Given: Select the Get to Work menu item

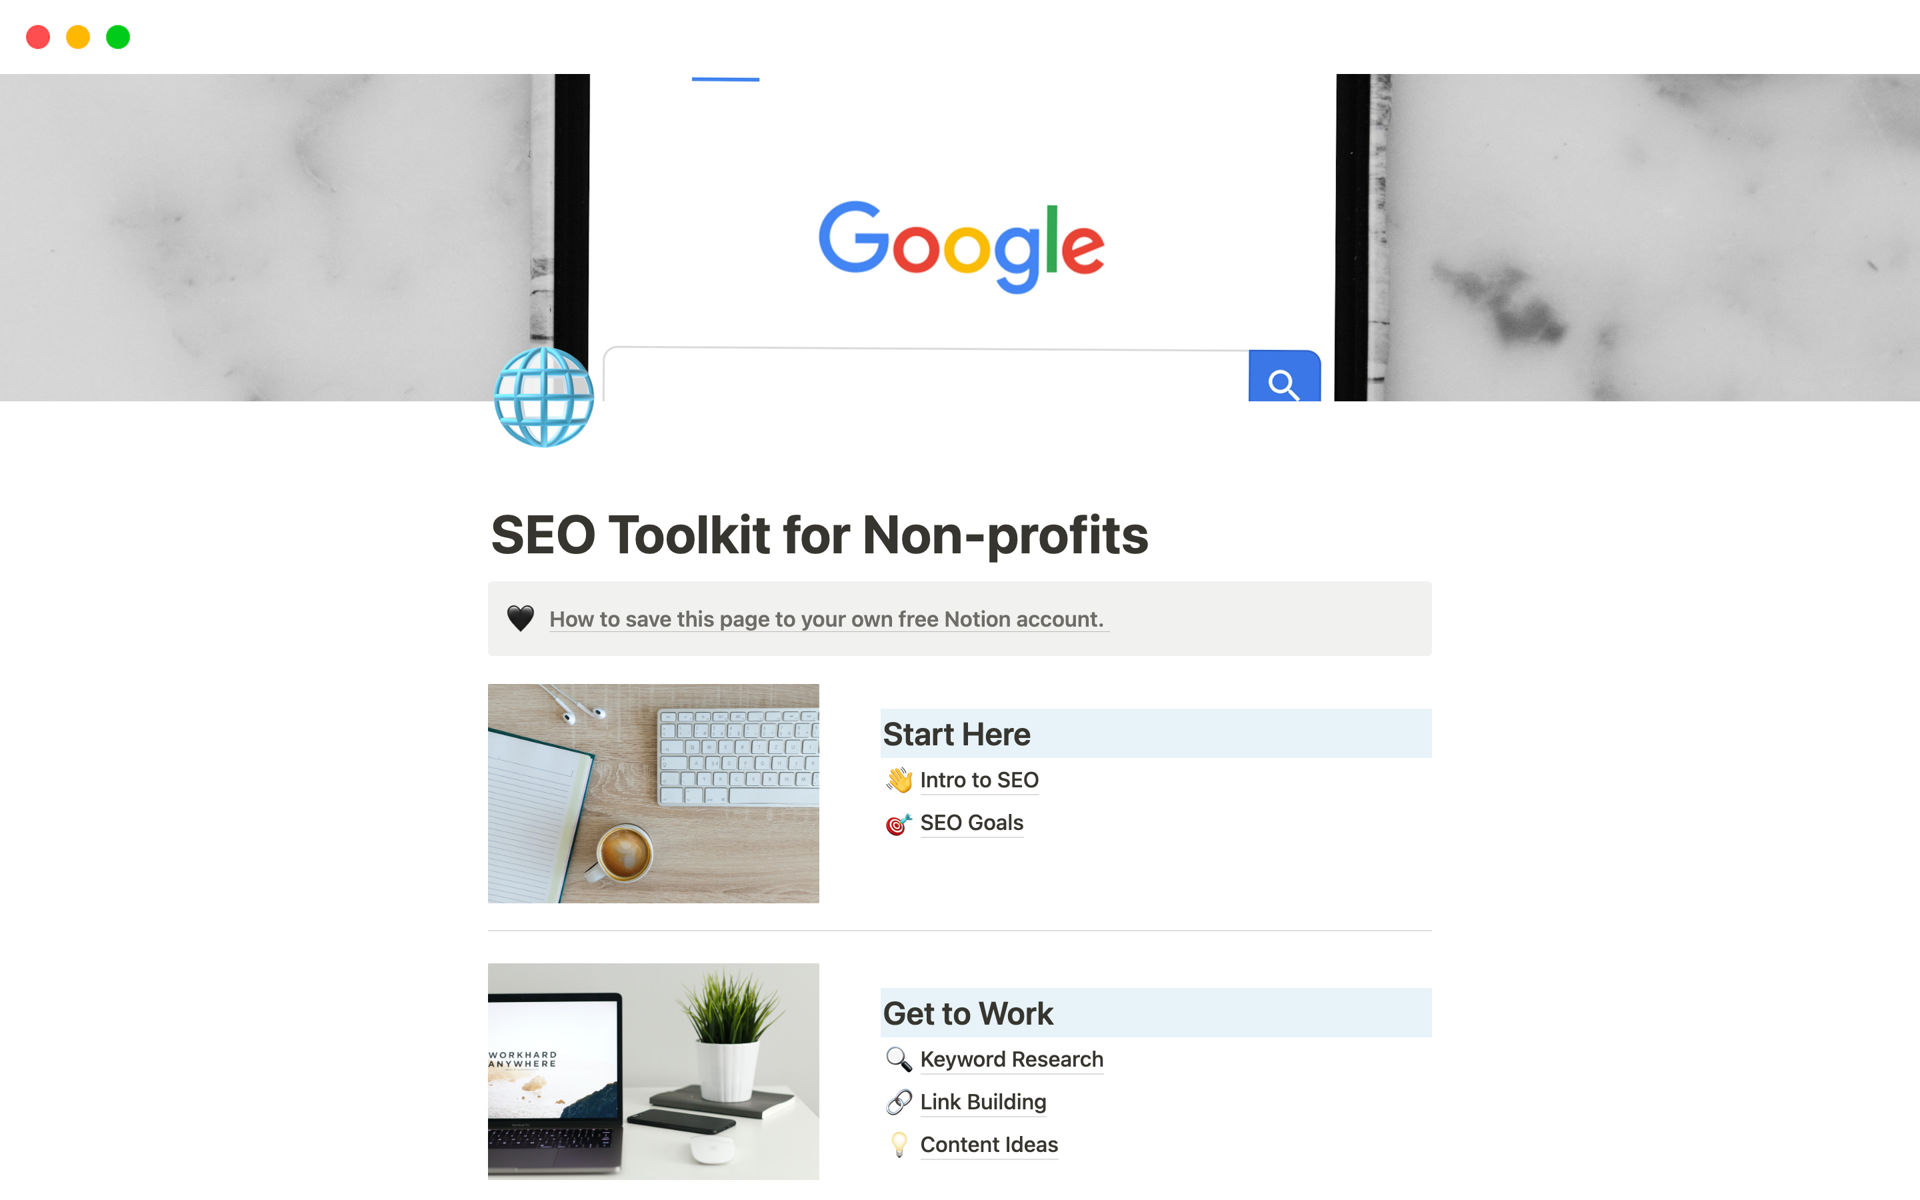Looking at the screenshot, I should (968, 1011).
